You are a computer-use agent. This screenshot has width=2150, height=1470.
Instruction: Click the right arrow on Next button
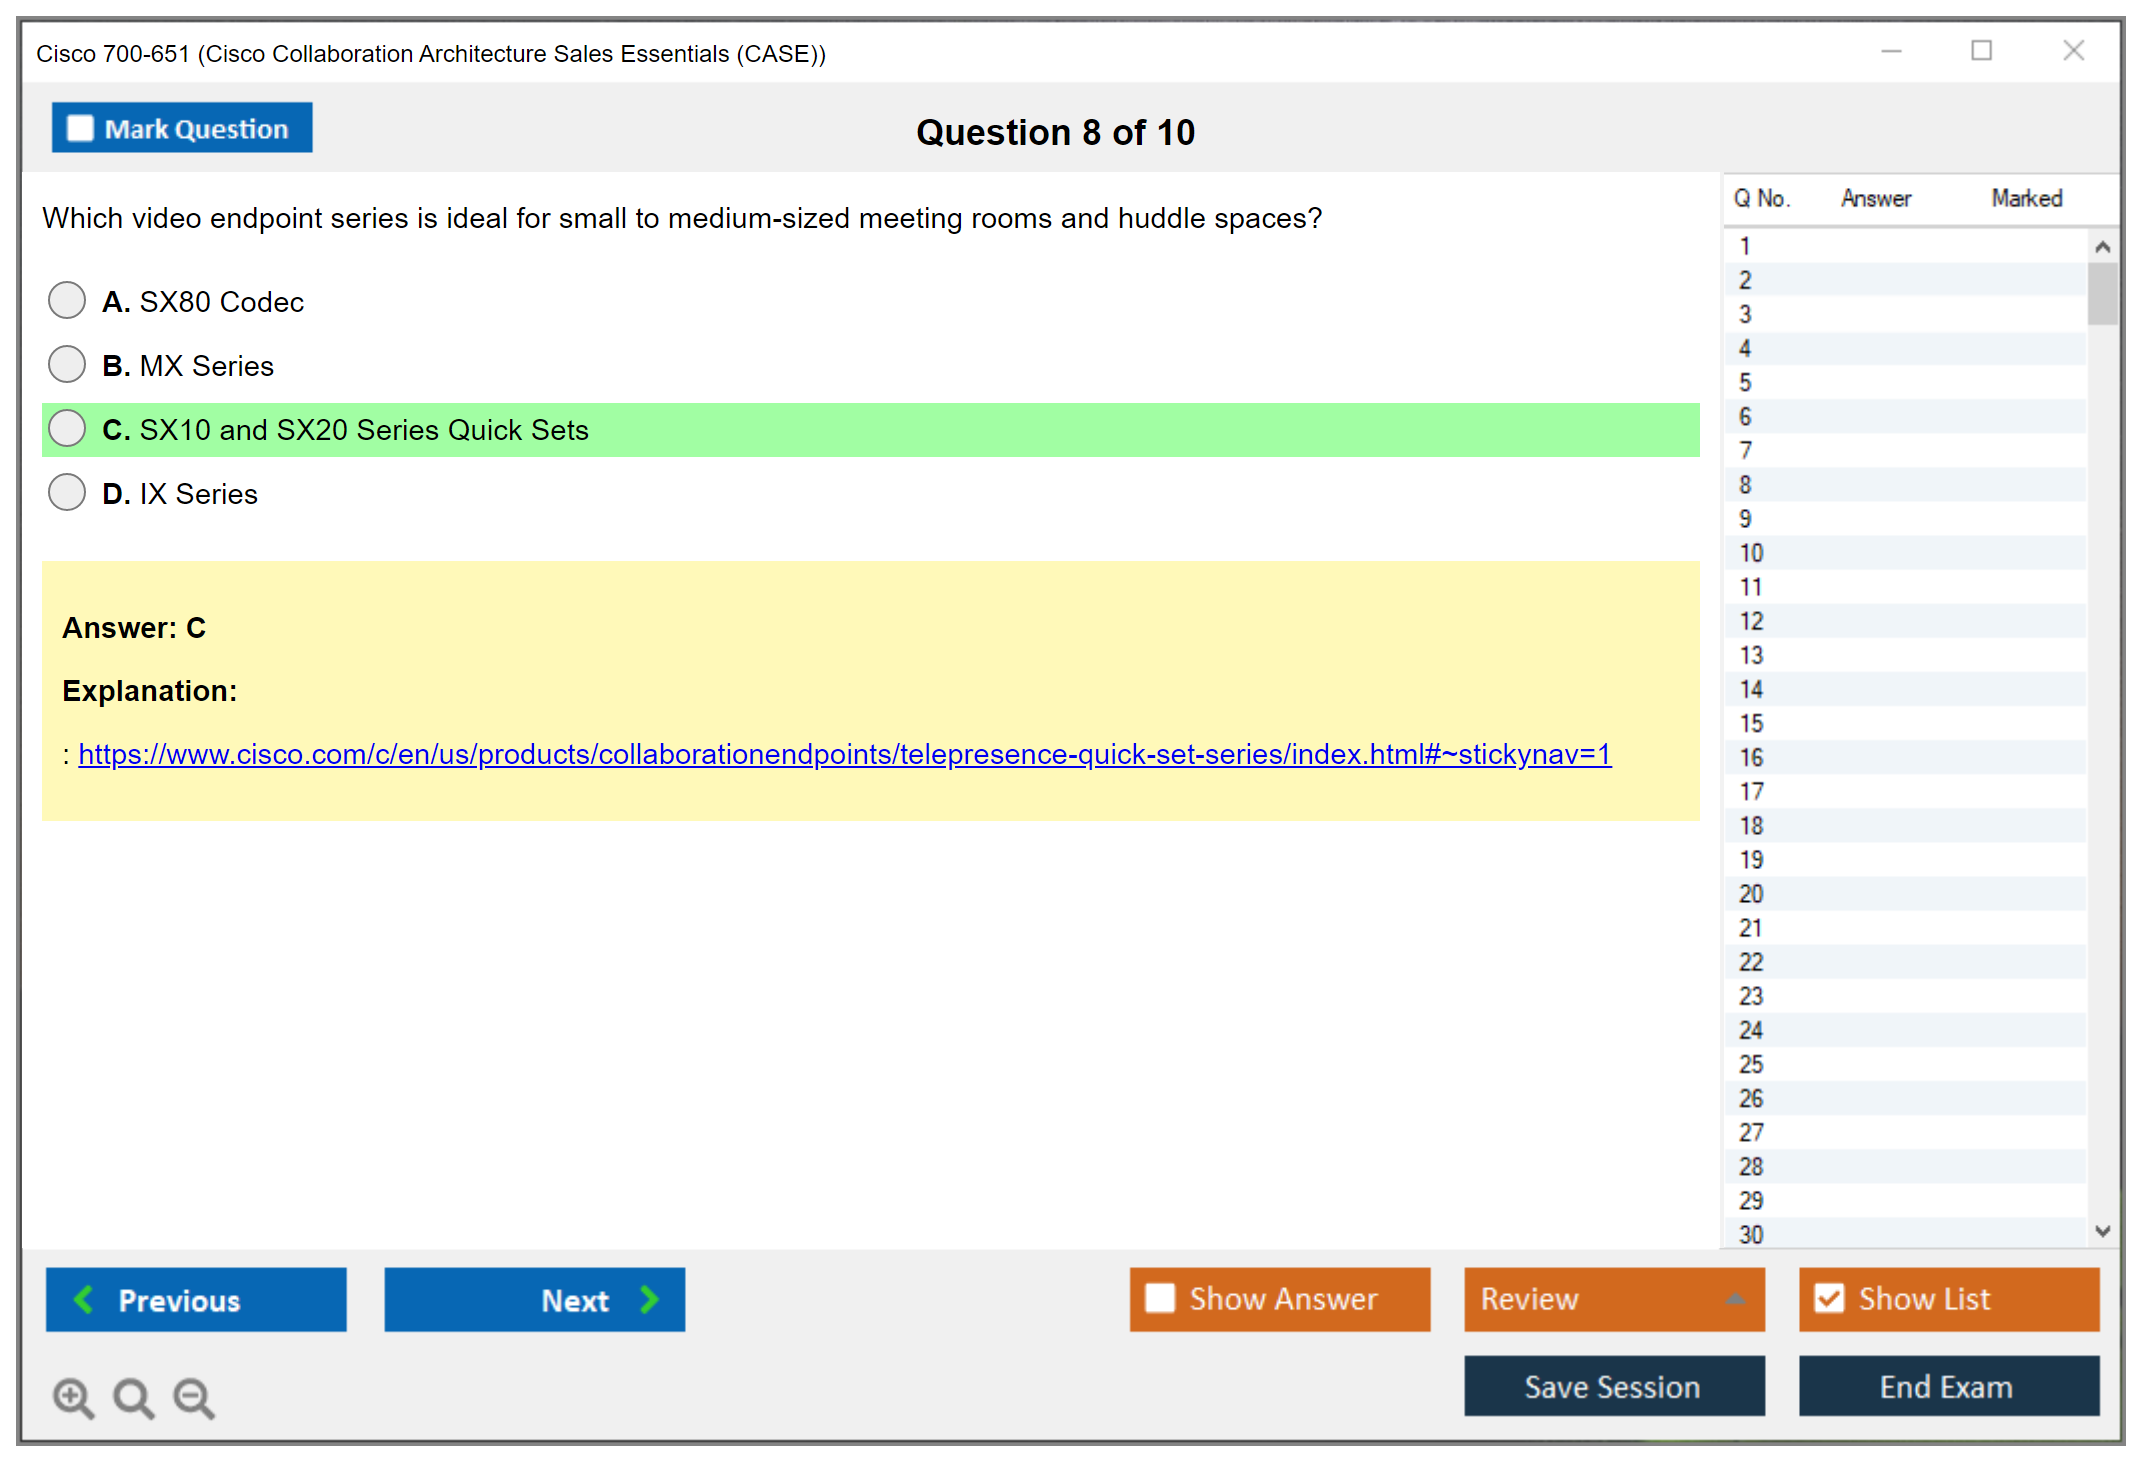point(649,1299)
